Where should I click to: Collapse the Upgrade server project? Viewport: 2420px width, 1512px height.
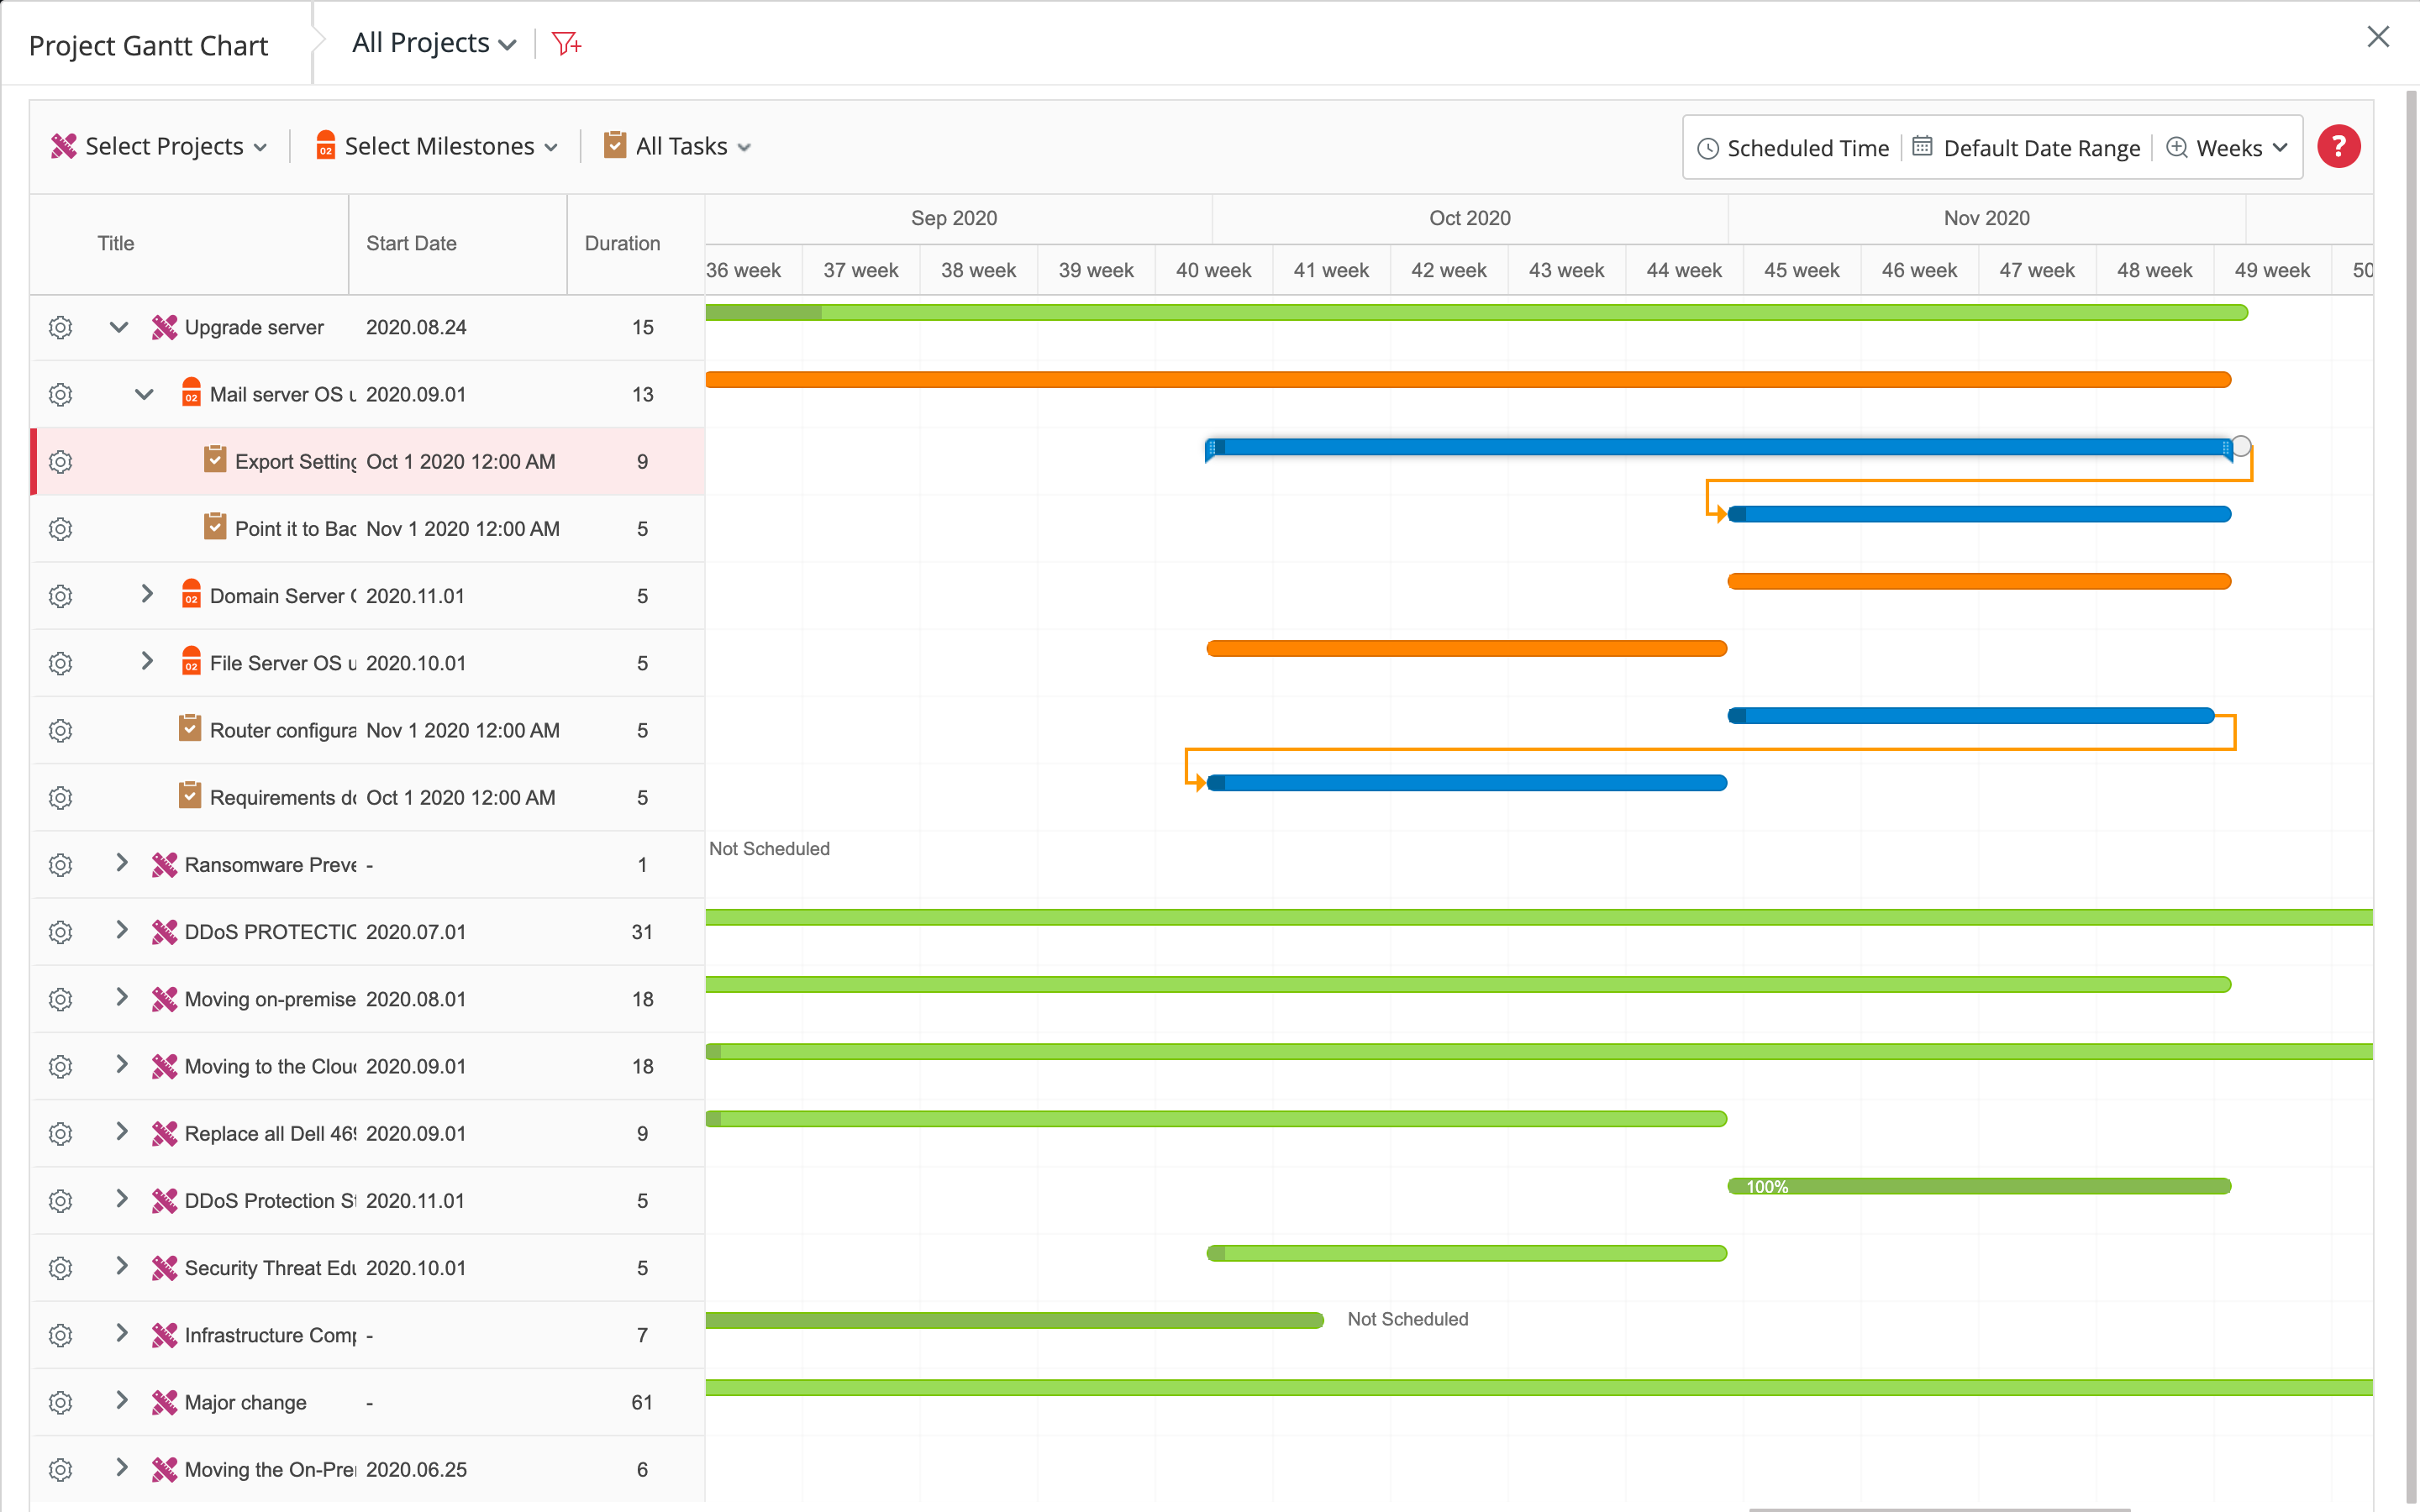(x=119, y=327)
